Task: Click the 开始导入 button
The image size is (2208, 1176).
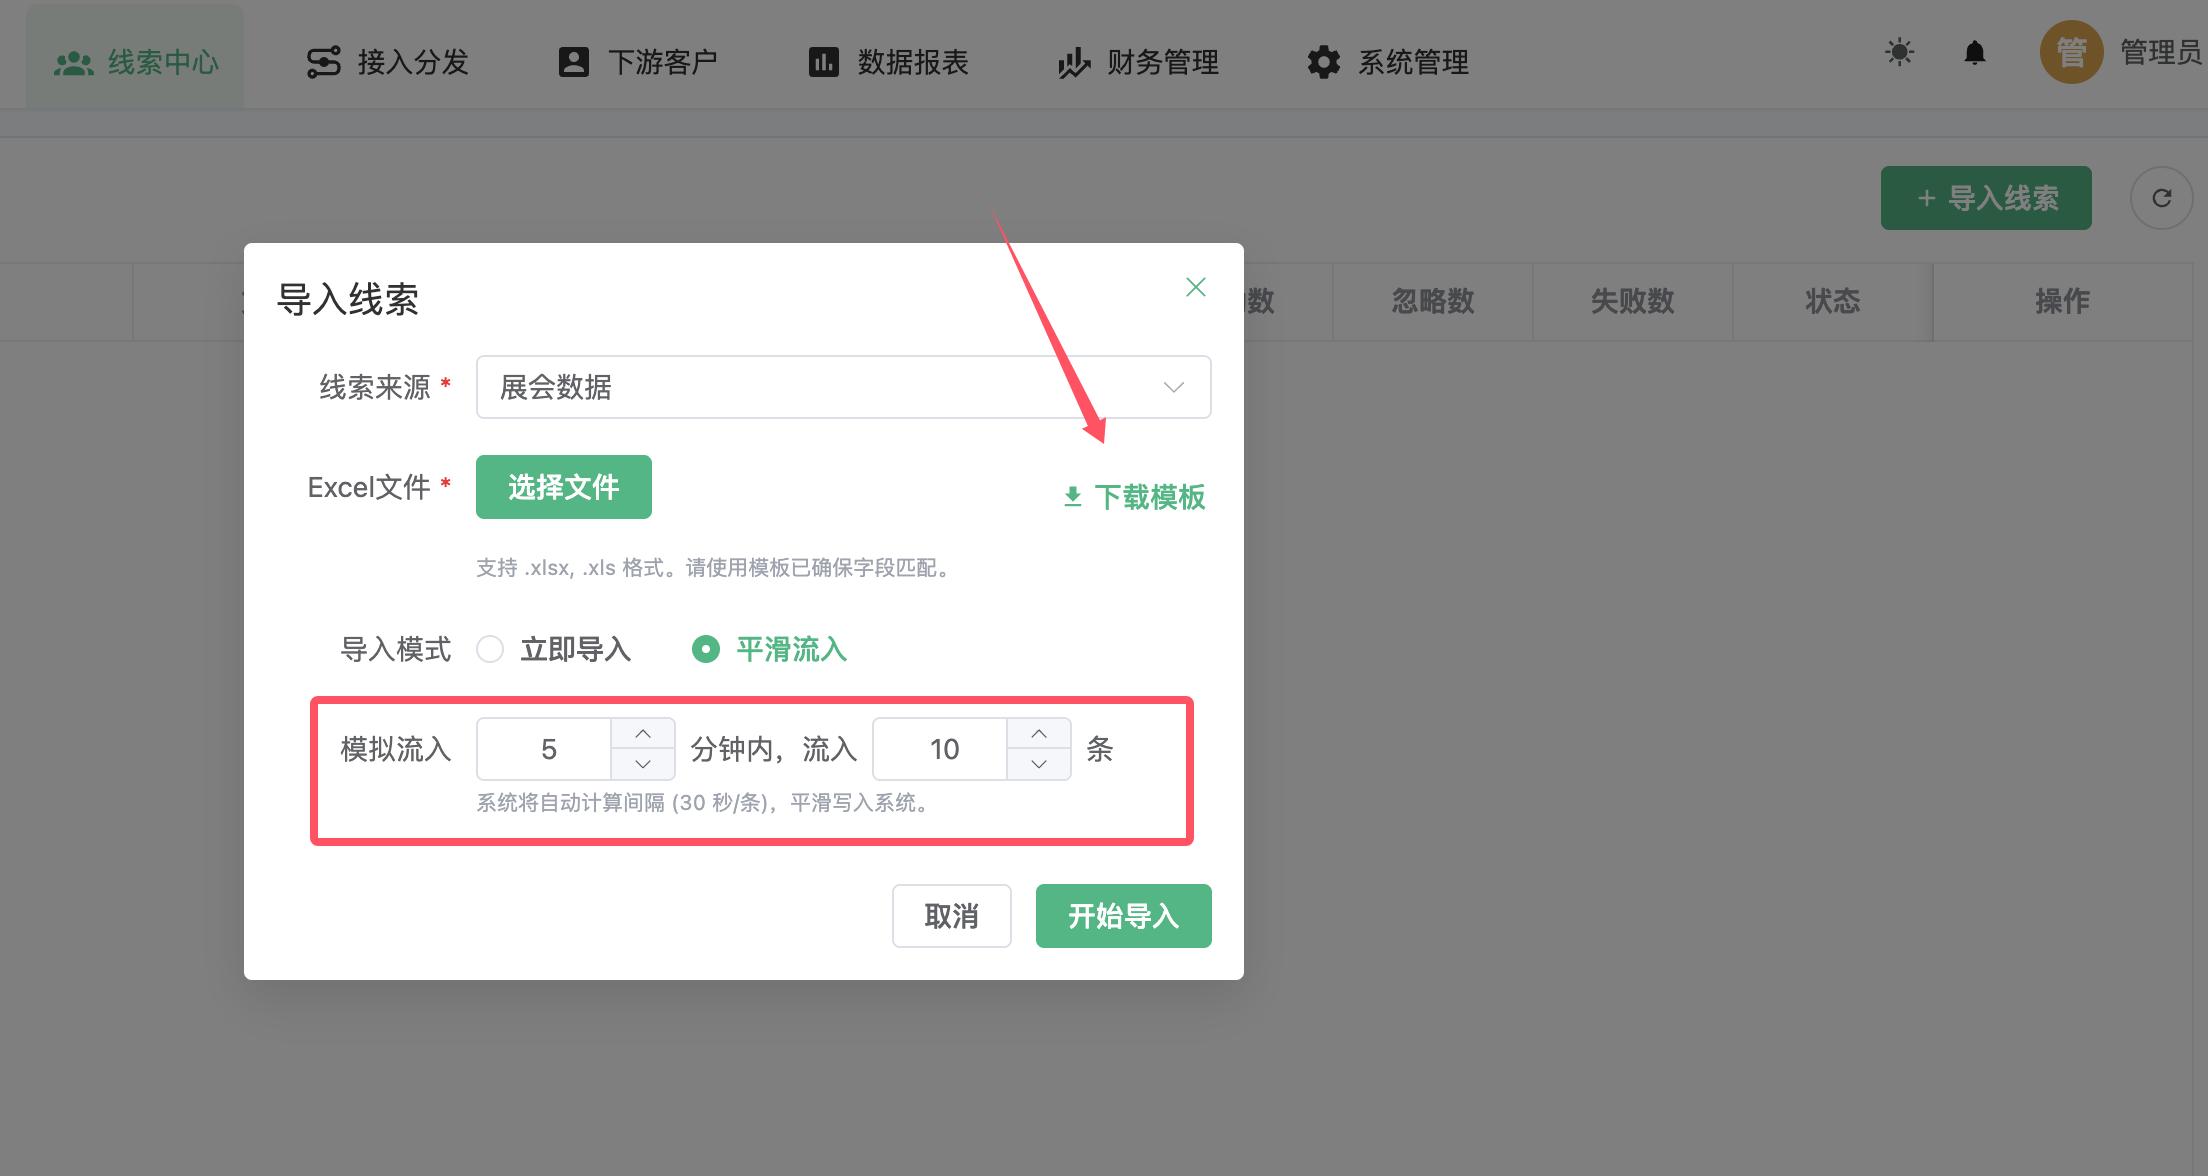Action: [x=1123, y=916]
